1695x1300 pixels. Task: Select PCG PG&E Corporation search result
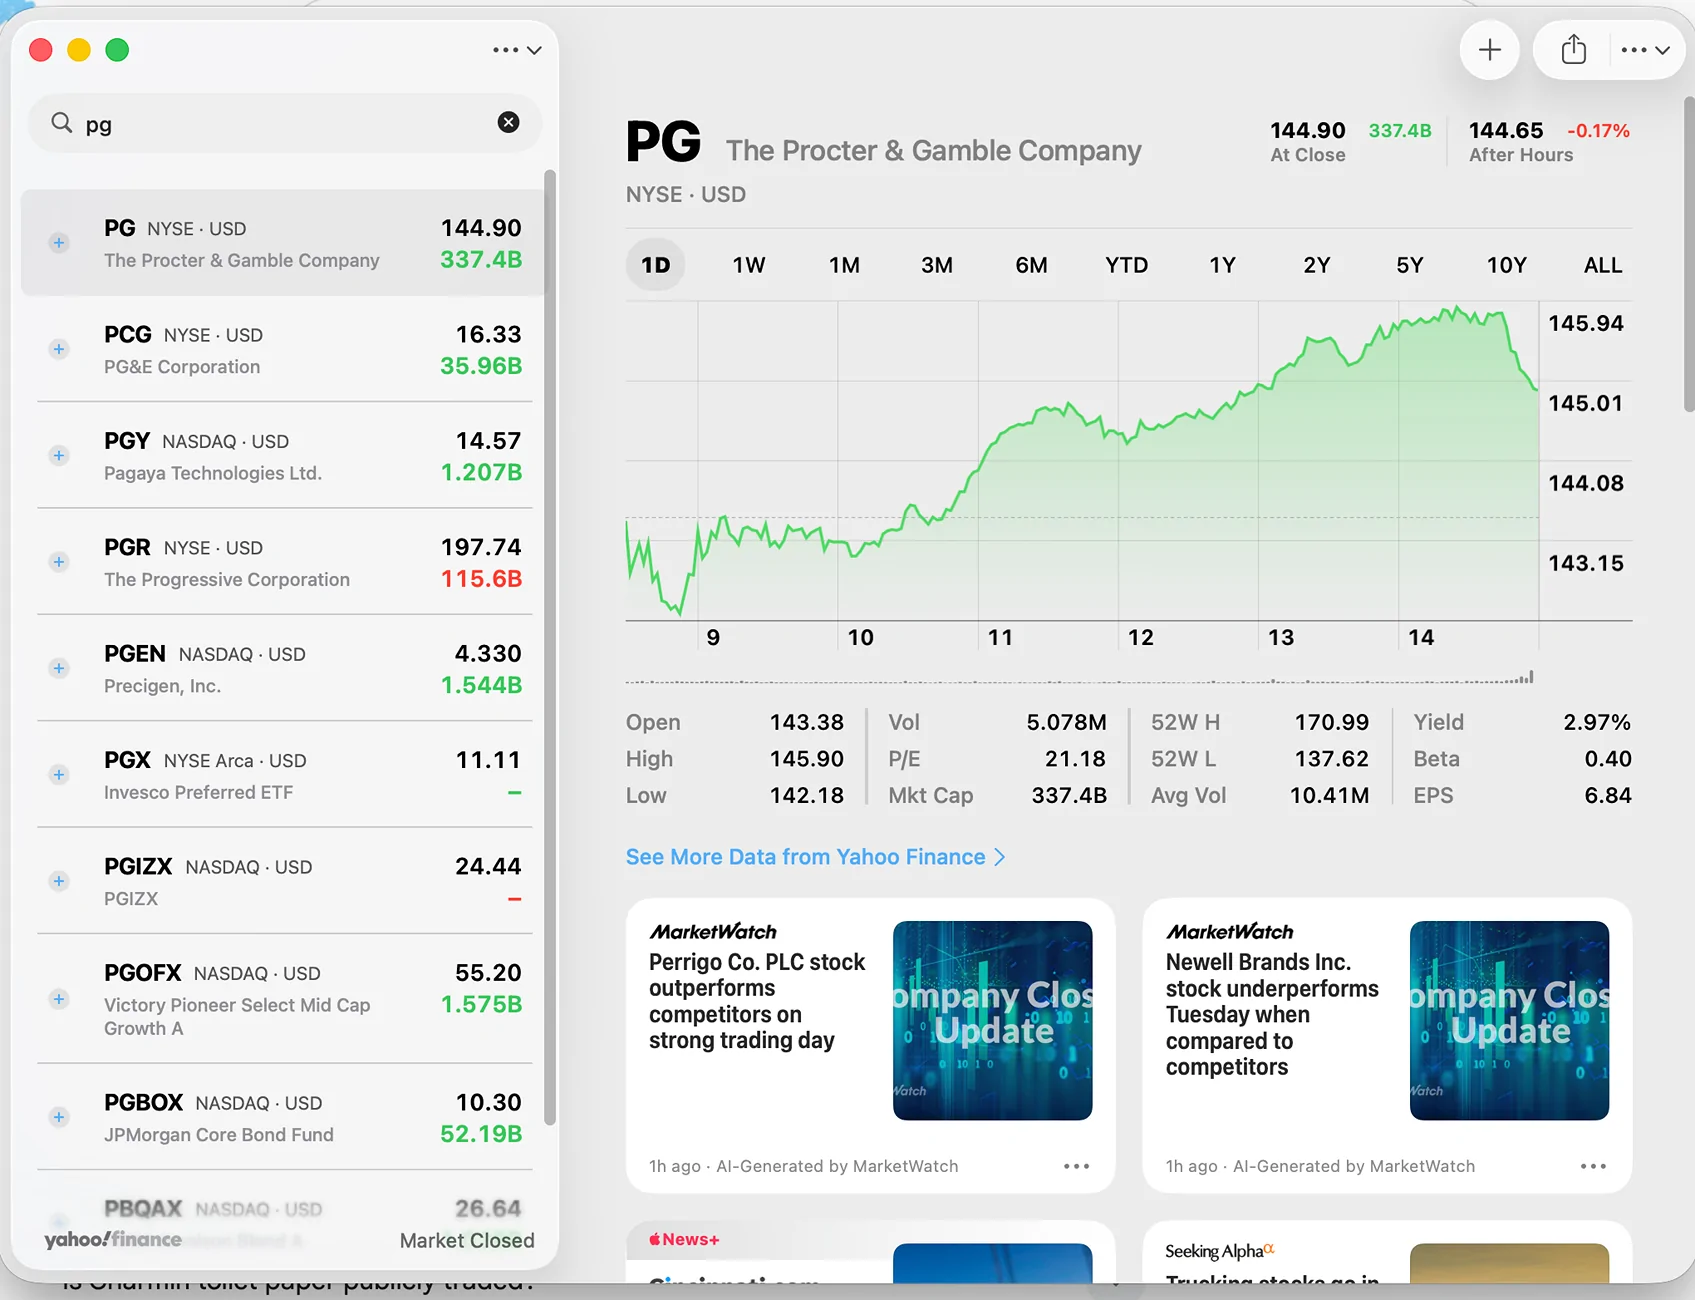coord(282,349)
